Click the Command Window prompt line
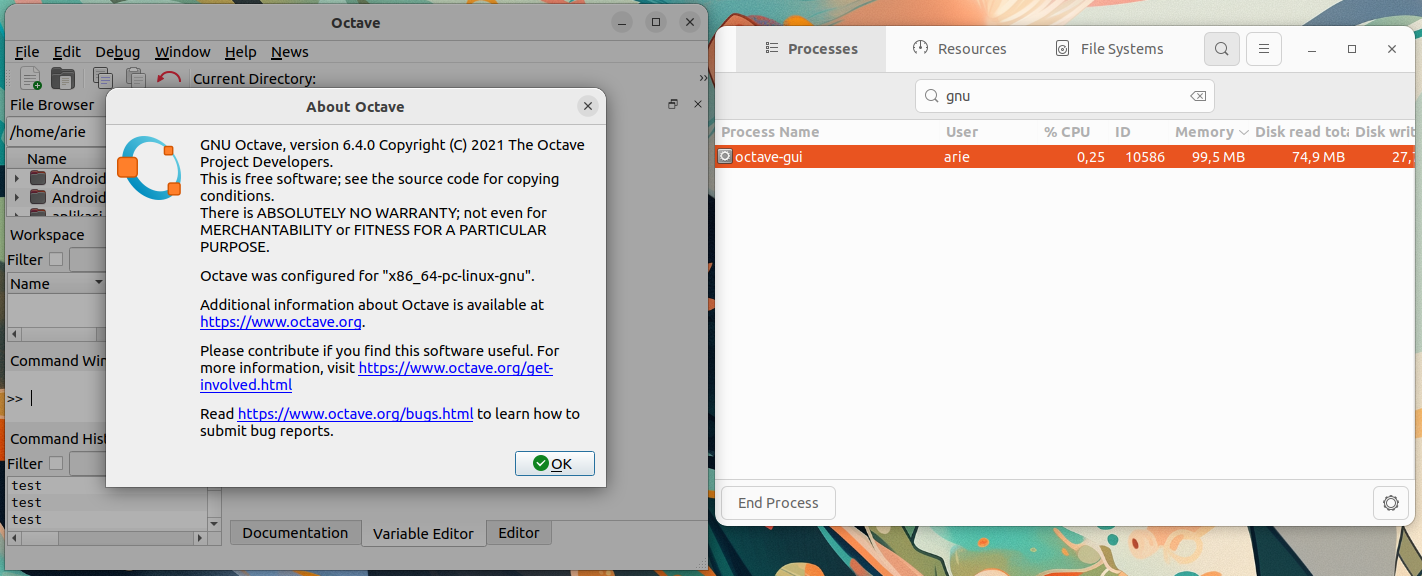This screenshot has height=576, width=1422. [x=55, y=398]
